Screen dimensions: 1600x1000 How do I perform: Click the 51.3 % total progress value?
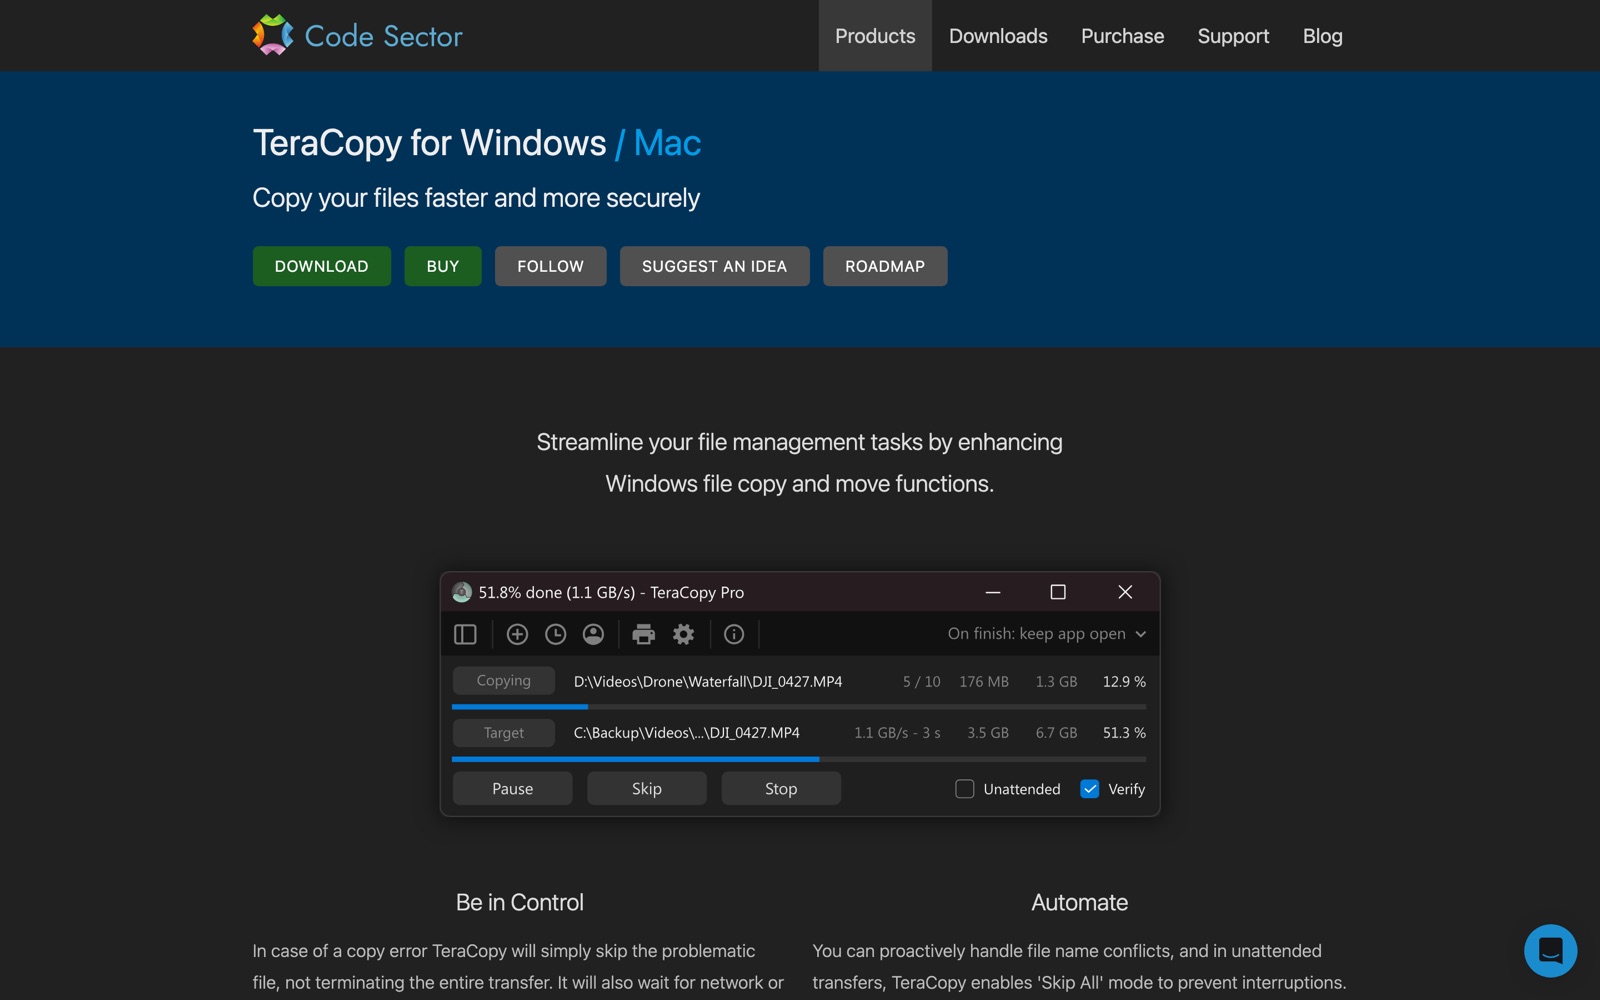pyautogui.click(x=1124, y=733)
